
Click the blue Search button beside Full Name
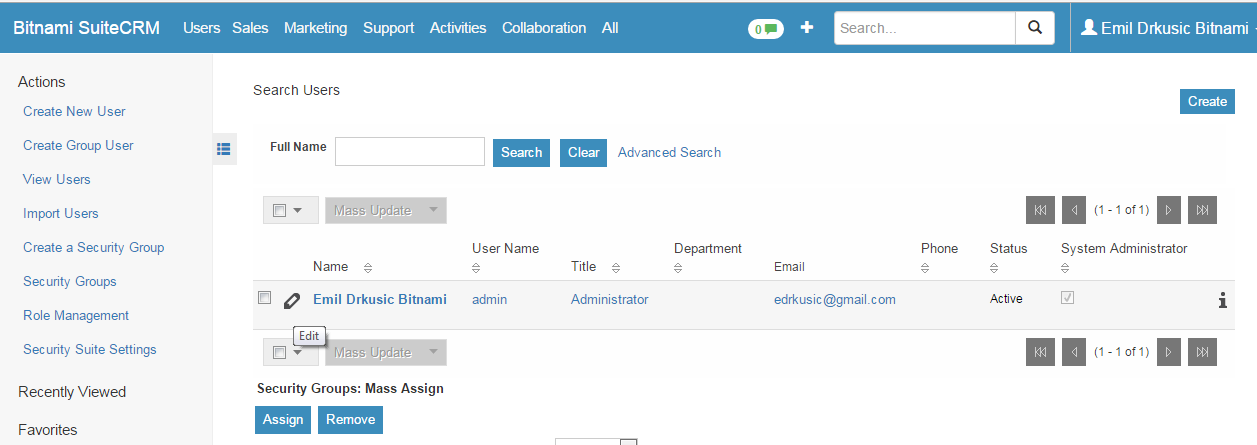pyautogui.click(x=521, y=152)
